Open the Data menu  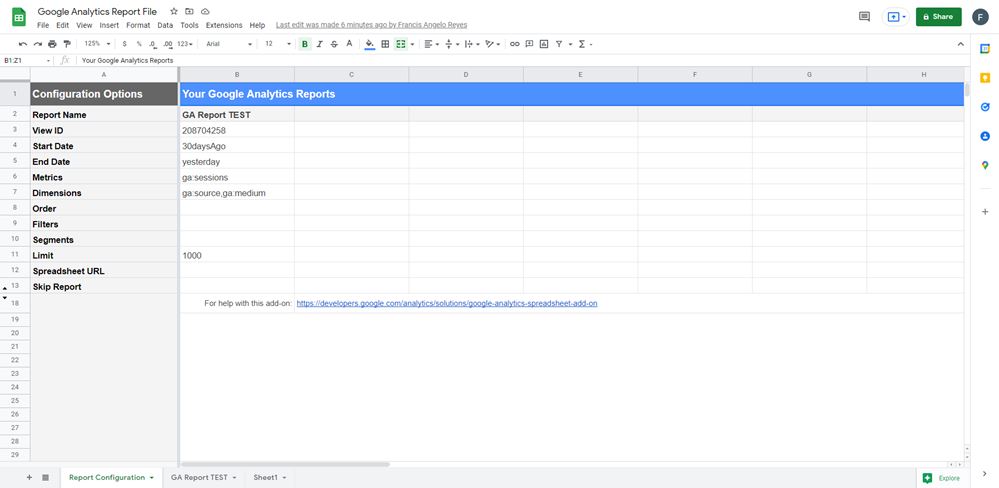[165, 25]
